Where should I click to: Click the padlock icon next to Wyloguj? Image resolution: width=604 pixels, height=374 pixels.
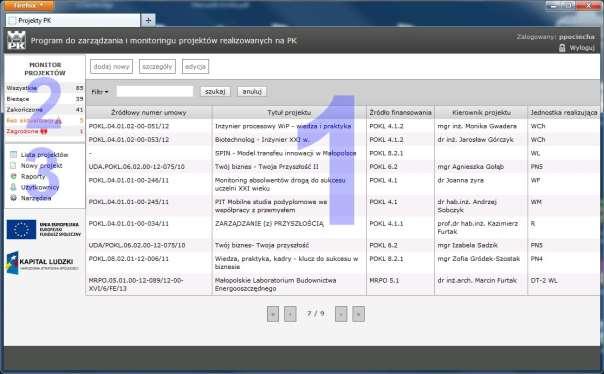pyautogui.click(x=562, y=48)
